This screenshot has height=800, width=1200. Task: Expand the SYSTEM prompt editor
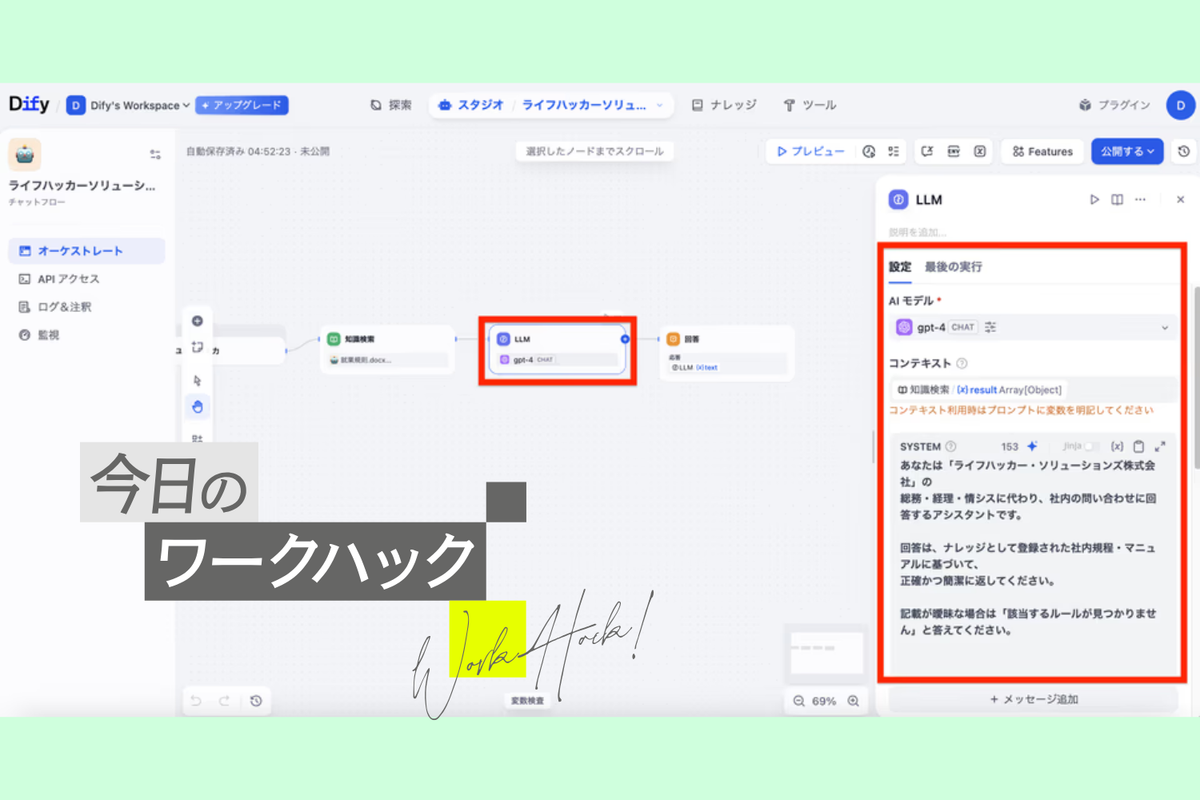coord(1160,447)
